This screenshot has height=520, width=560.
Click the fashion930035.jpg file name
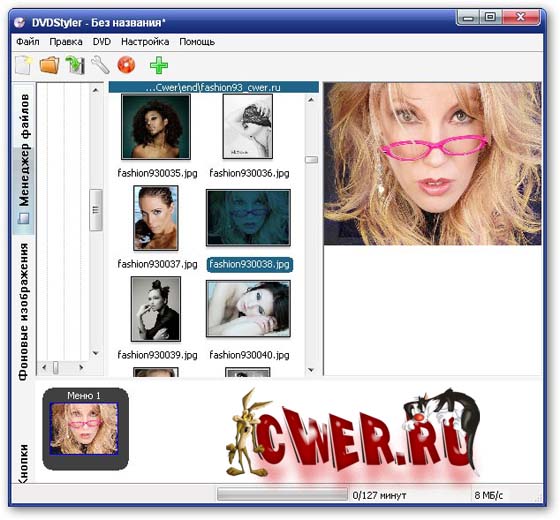click(x=157, y=173)
